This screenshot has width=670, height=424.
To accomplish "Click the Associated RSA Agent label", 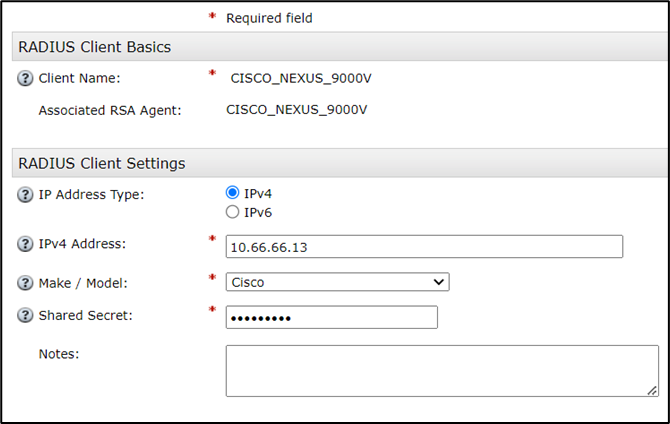I will coord(110,110).
